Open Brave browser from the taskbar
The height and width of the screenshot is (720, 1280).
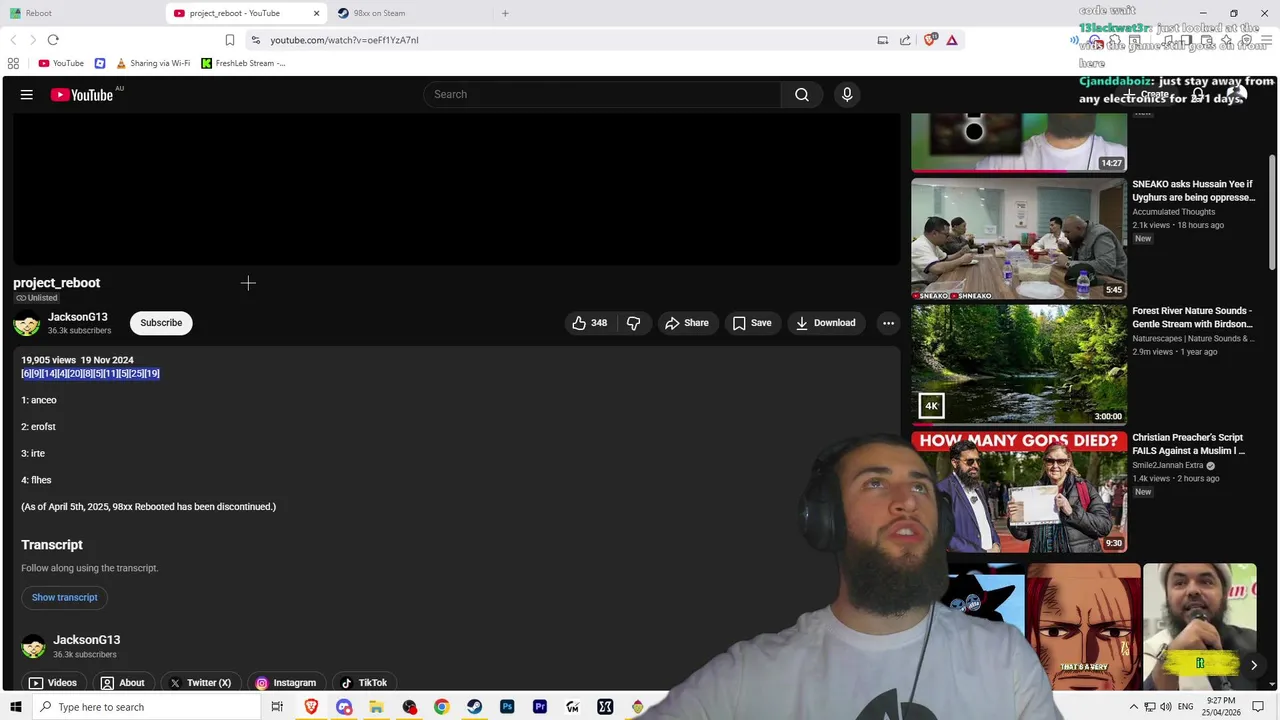click(311, 707)
